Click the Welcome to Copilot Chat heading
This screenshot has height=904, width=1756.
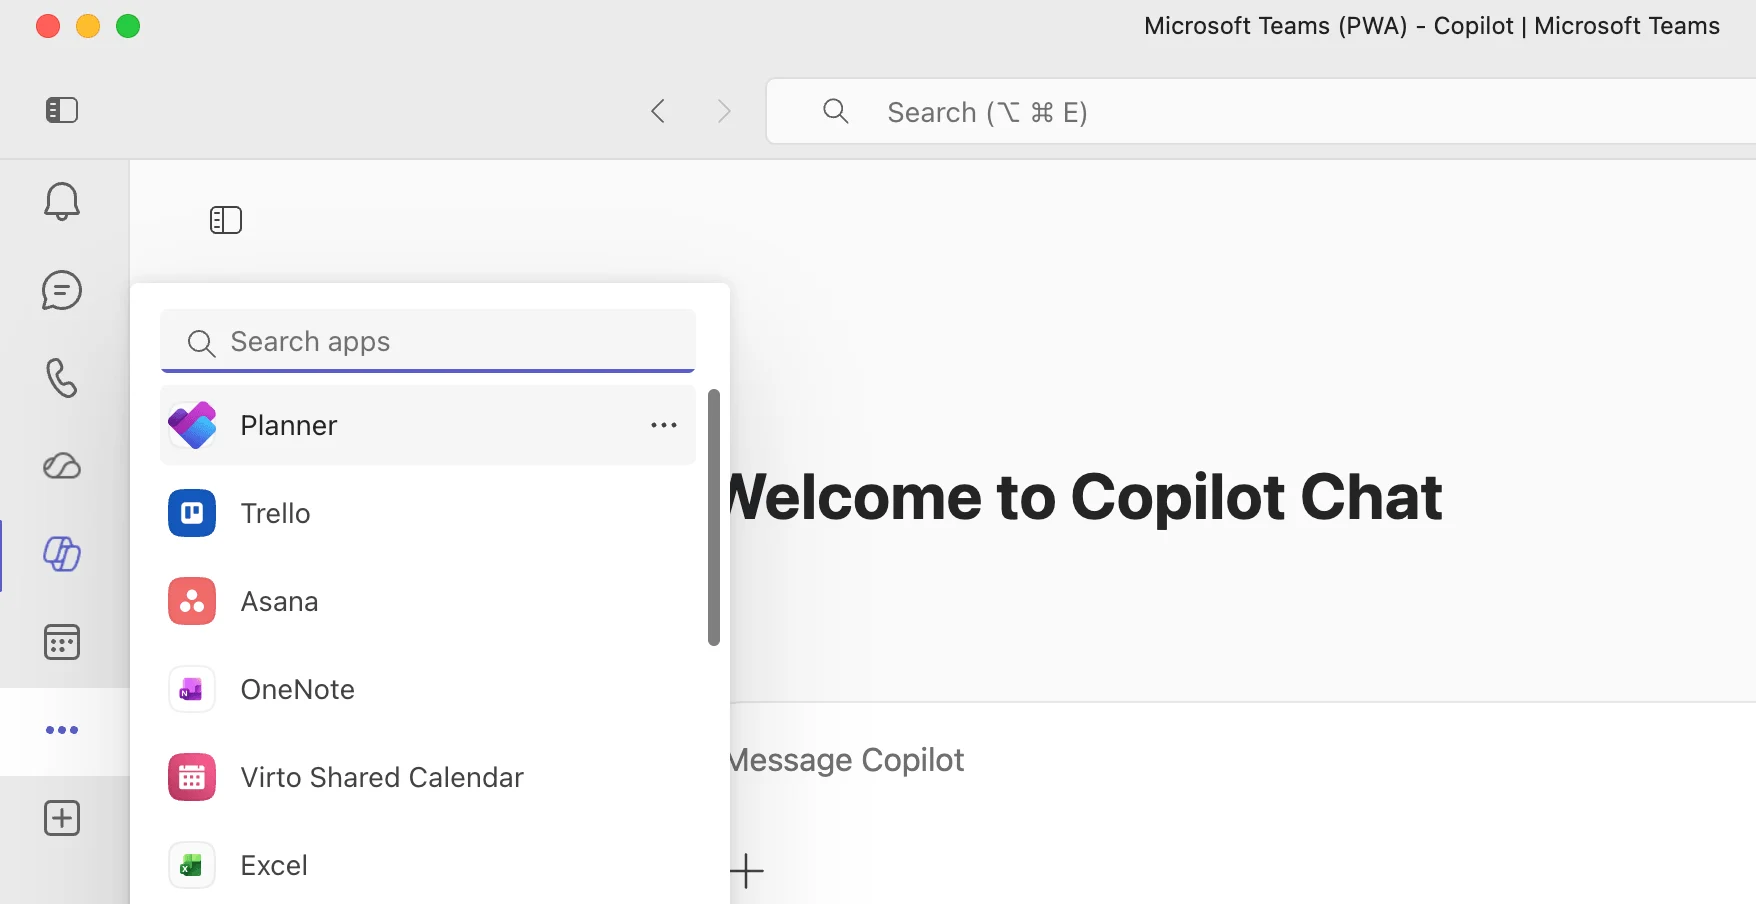point(1086,497)
